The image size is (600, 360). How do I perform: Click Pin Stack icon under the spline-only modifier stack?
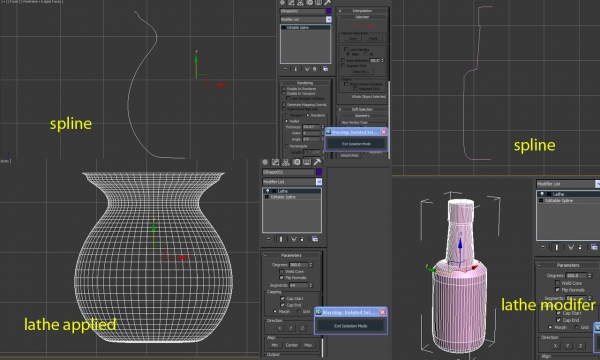click(x=285, y=69)
